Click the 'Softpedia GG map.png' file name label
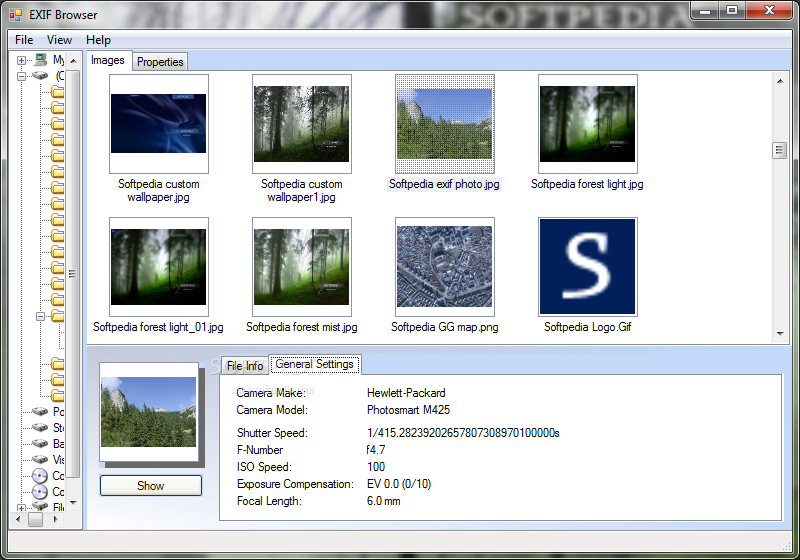The height and width of the screenshot is (560, 800). 444,327
